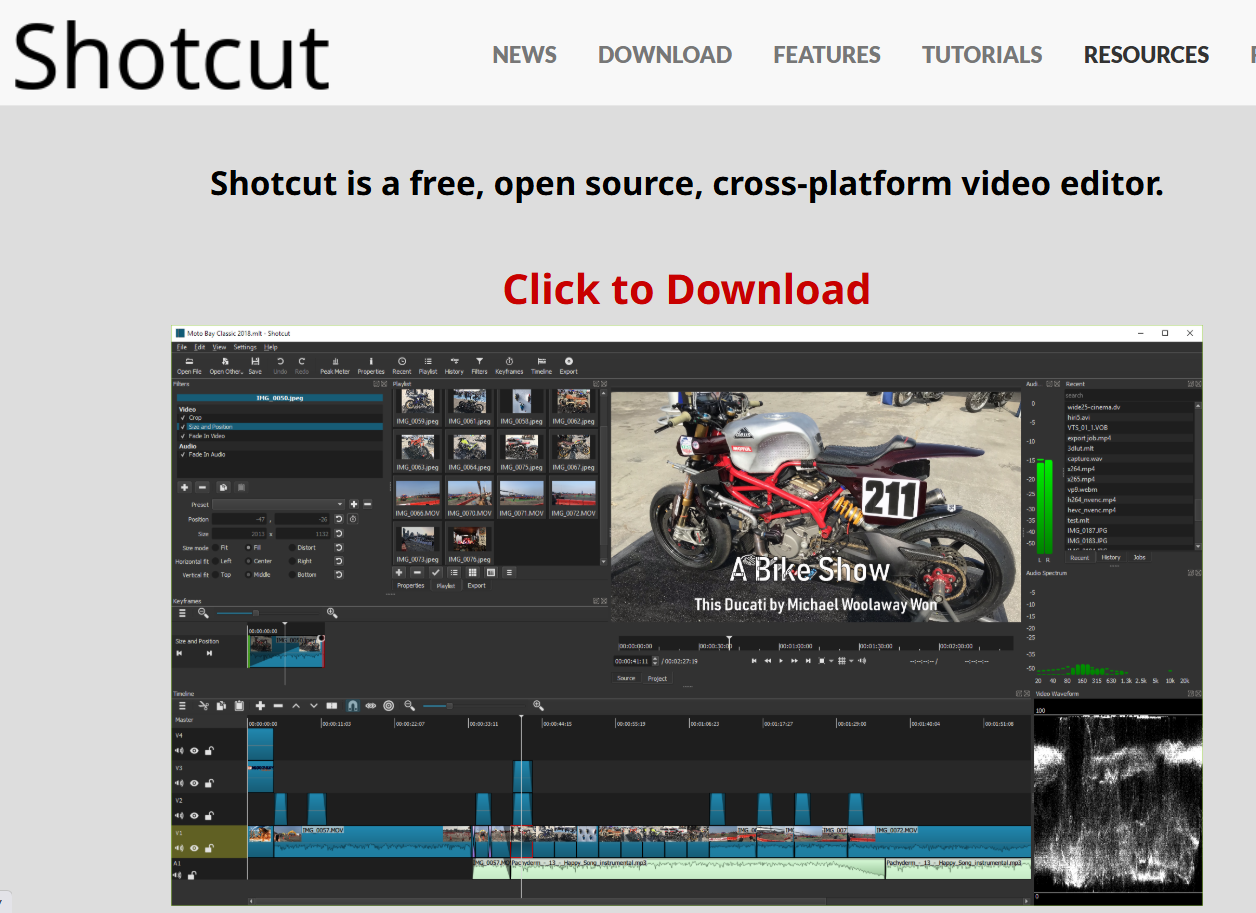Click the Open Other toolbar icon
This screenshot has width=1256, height=913.
pyautogui.click(x=226, y=365)
